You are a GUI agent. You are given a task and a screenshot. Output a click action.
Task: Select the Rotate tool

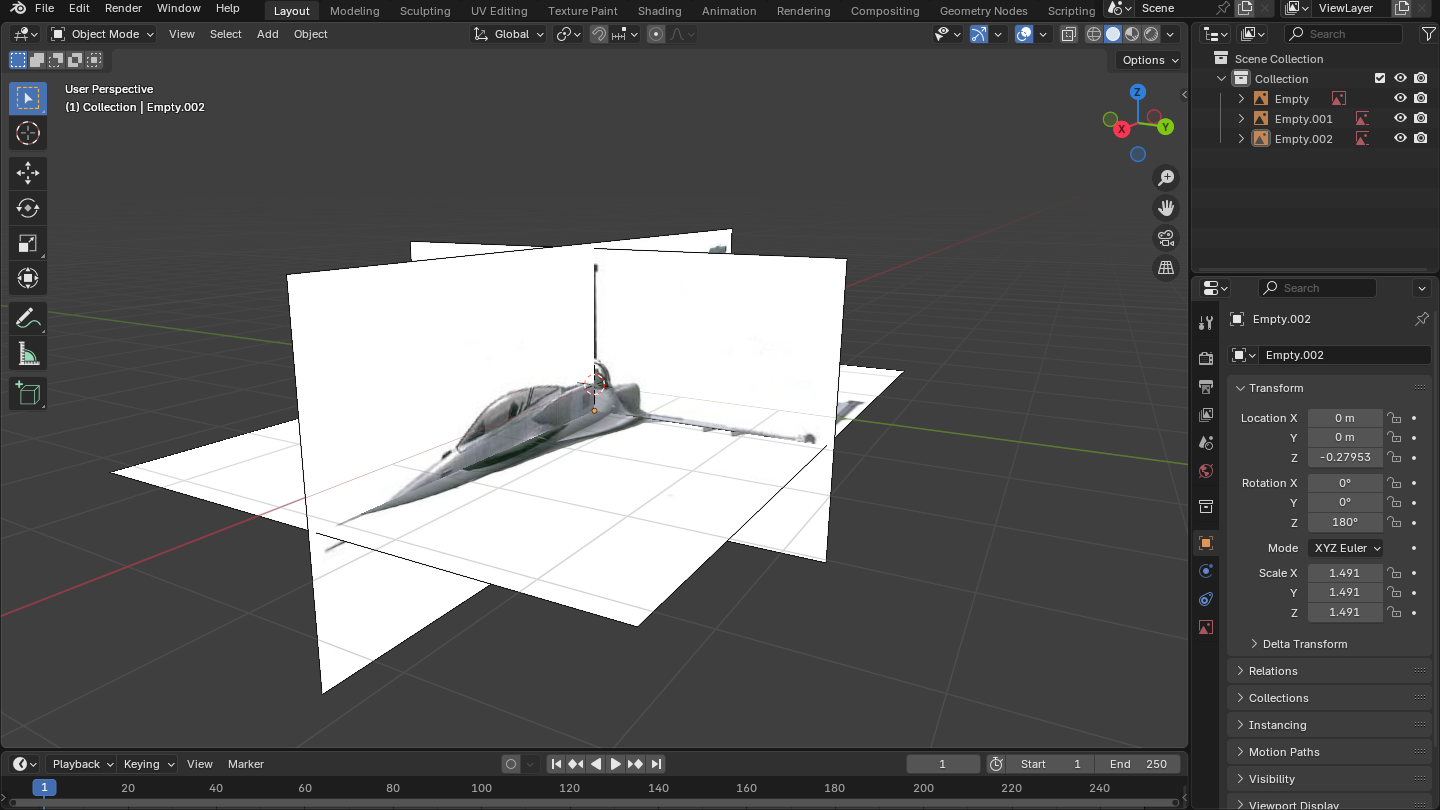click(x=28, y=208)
